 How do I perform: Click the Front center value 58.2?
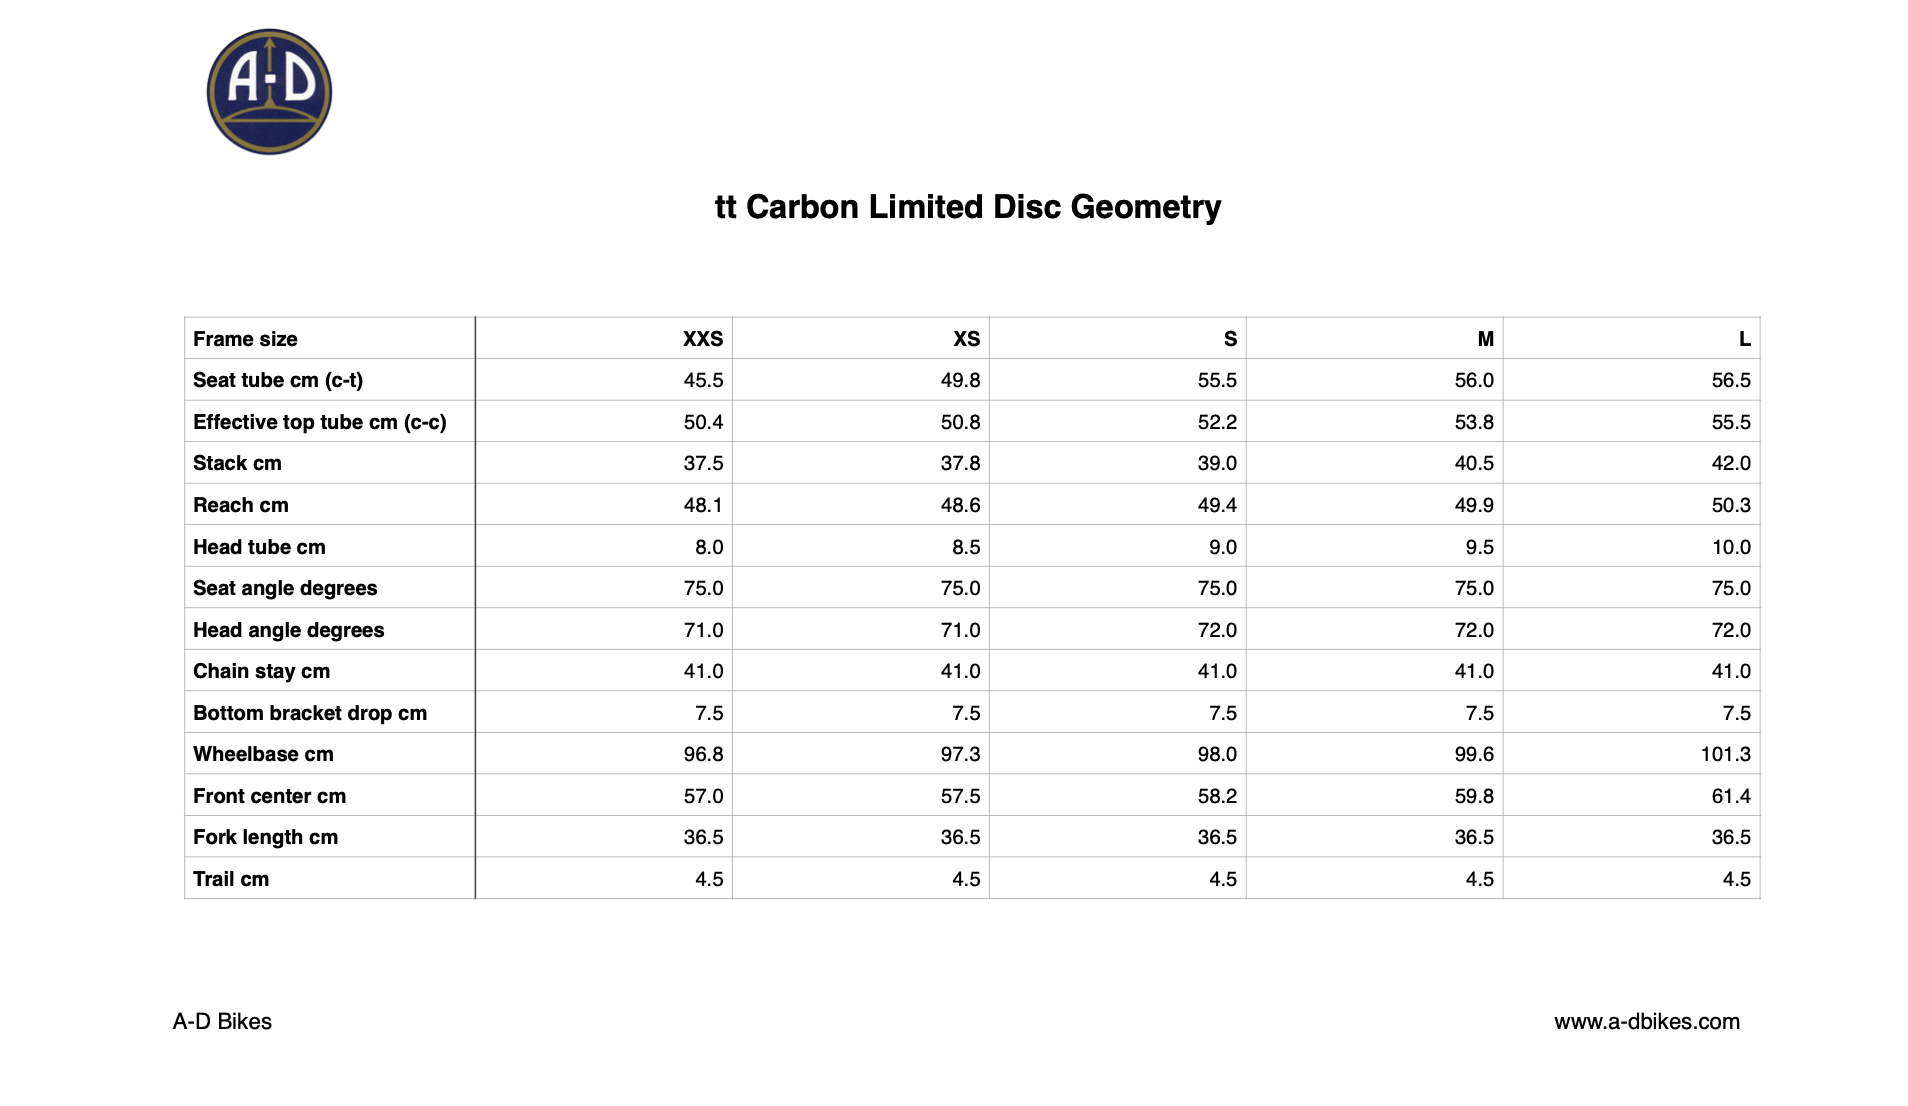(1217, 796)
